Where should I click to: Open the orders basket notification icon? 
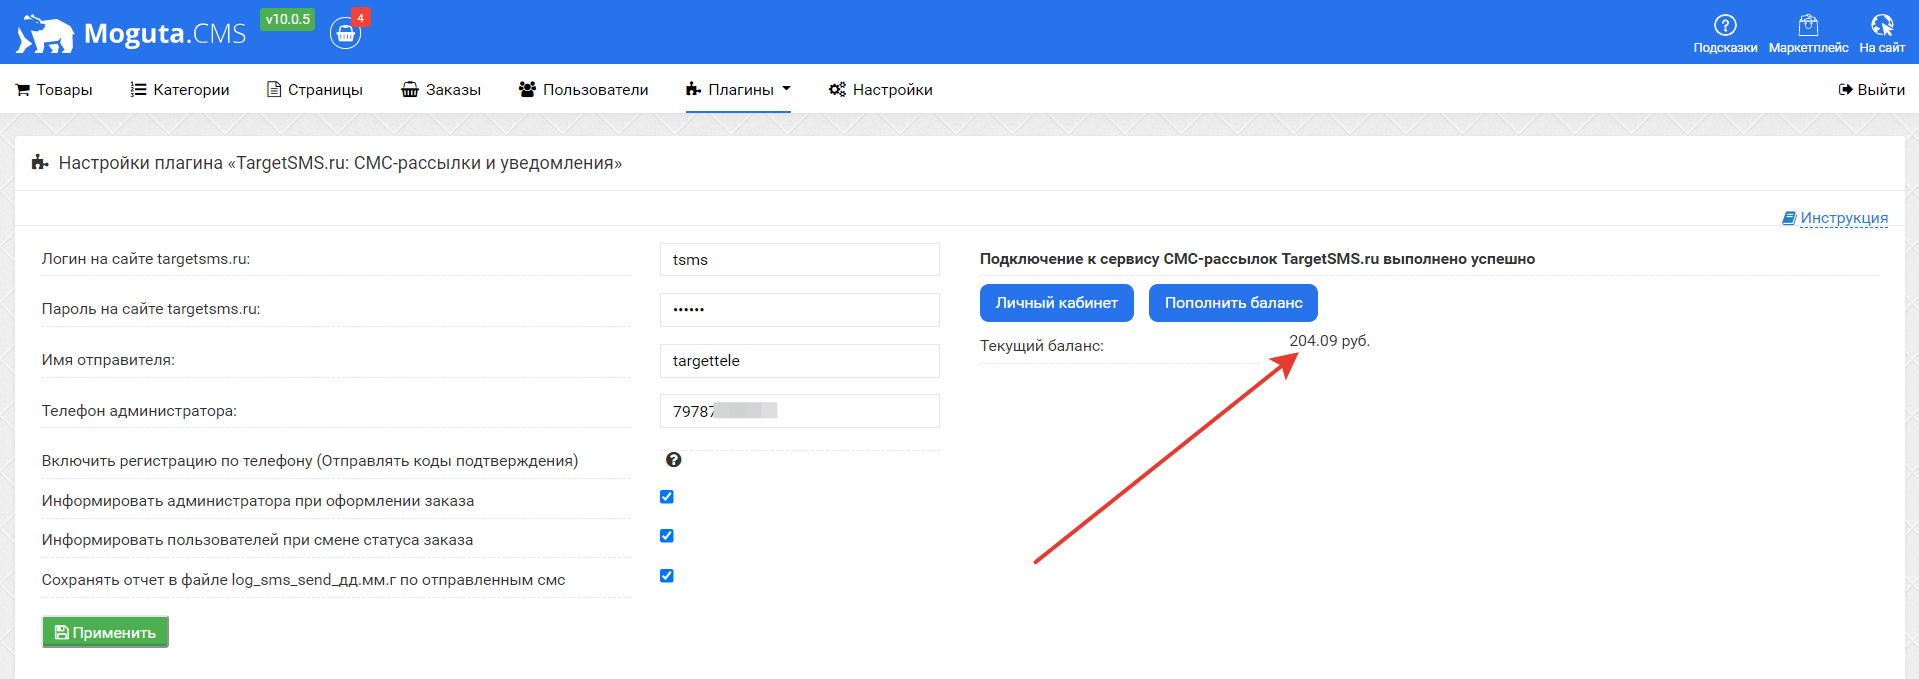tap(345, 33)
